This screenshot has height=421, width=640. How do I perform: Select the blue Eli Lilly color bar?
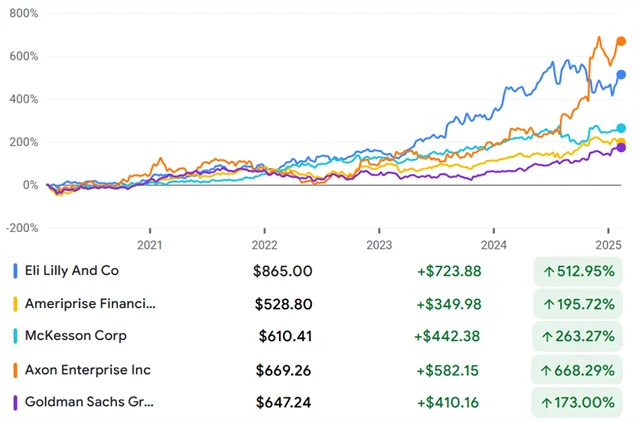coord(14,271)
